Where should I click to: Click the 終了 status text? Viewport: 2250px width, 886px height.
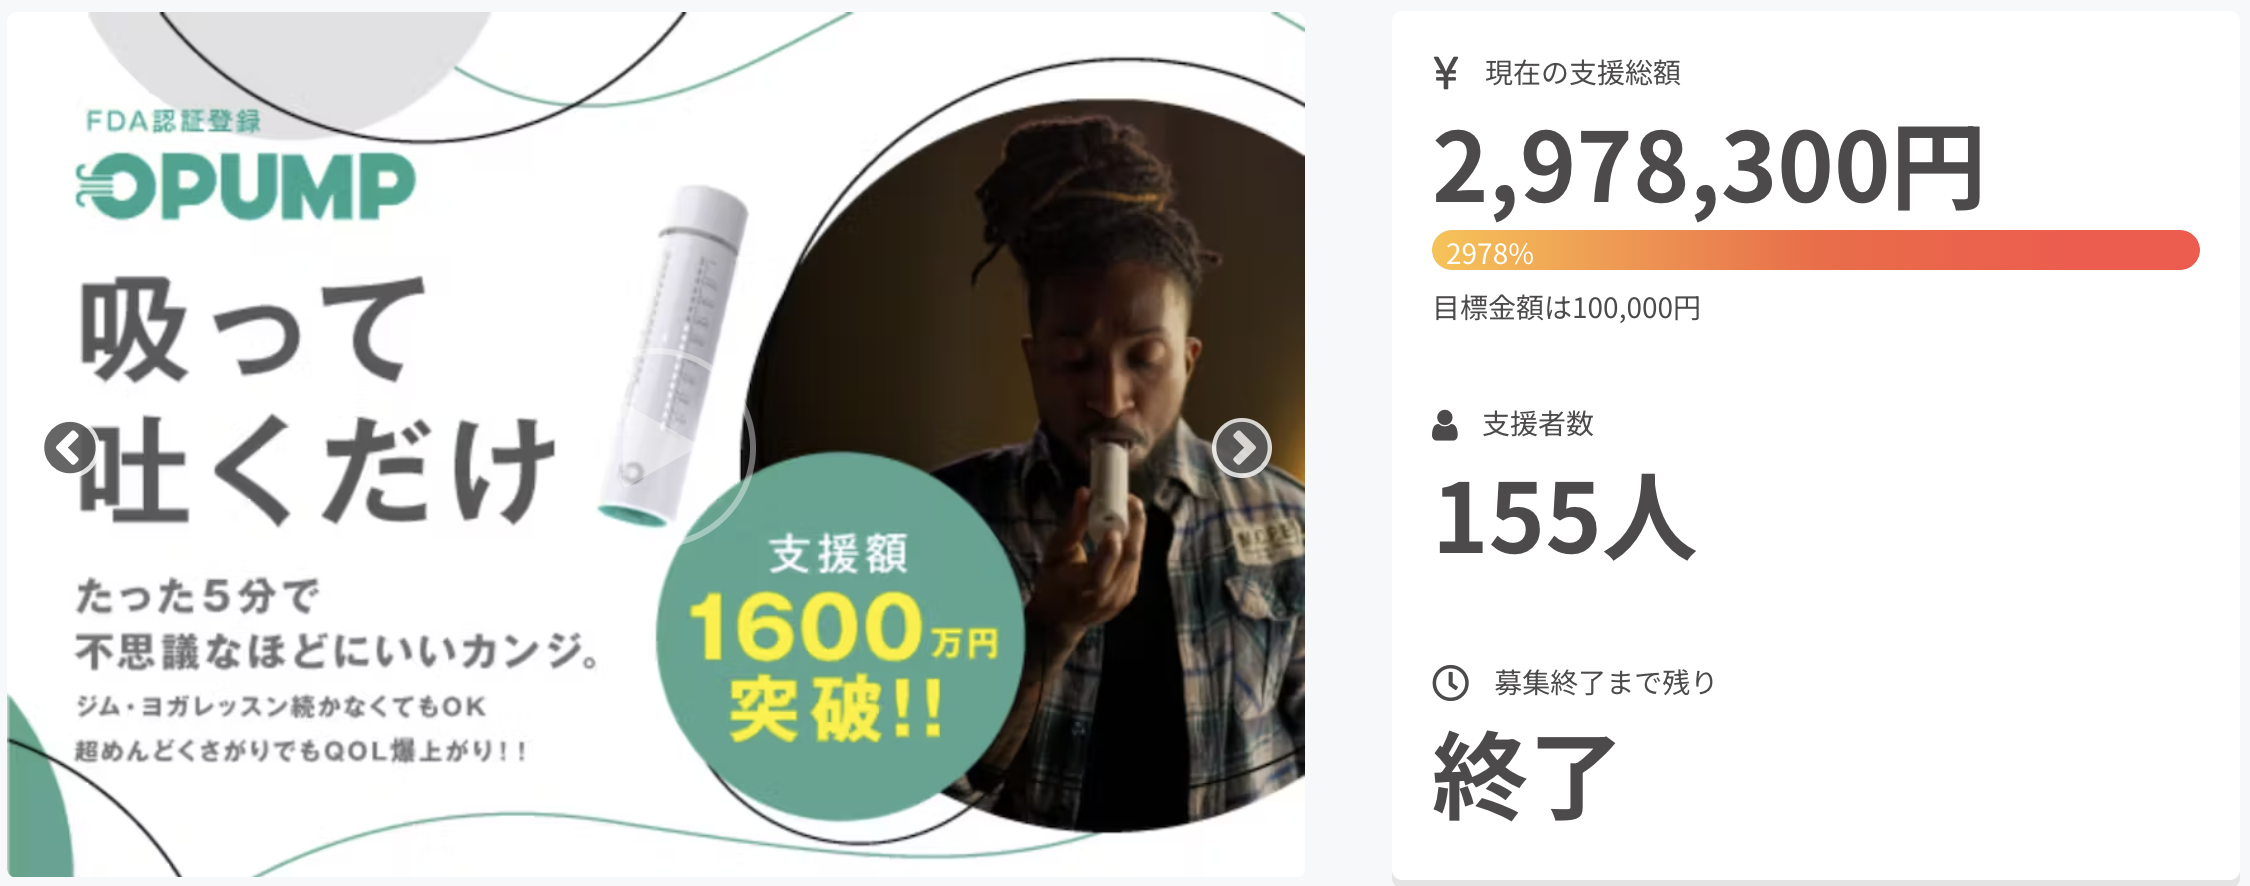point(1524,775)
